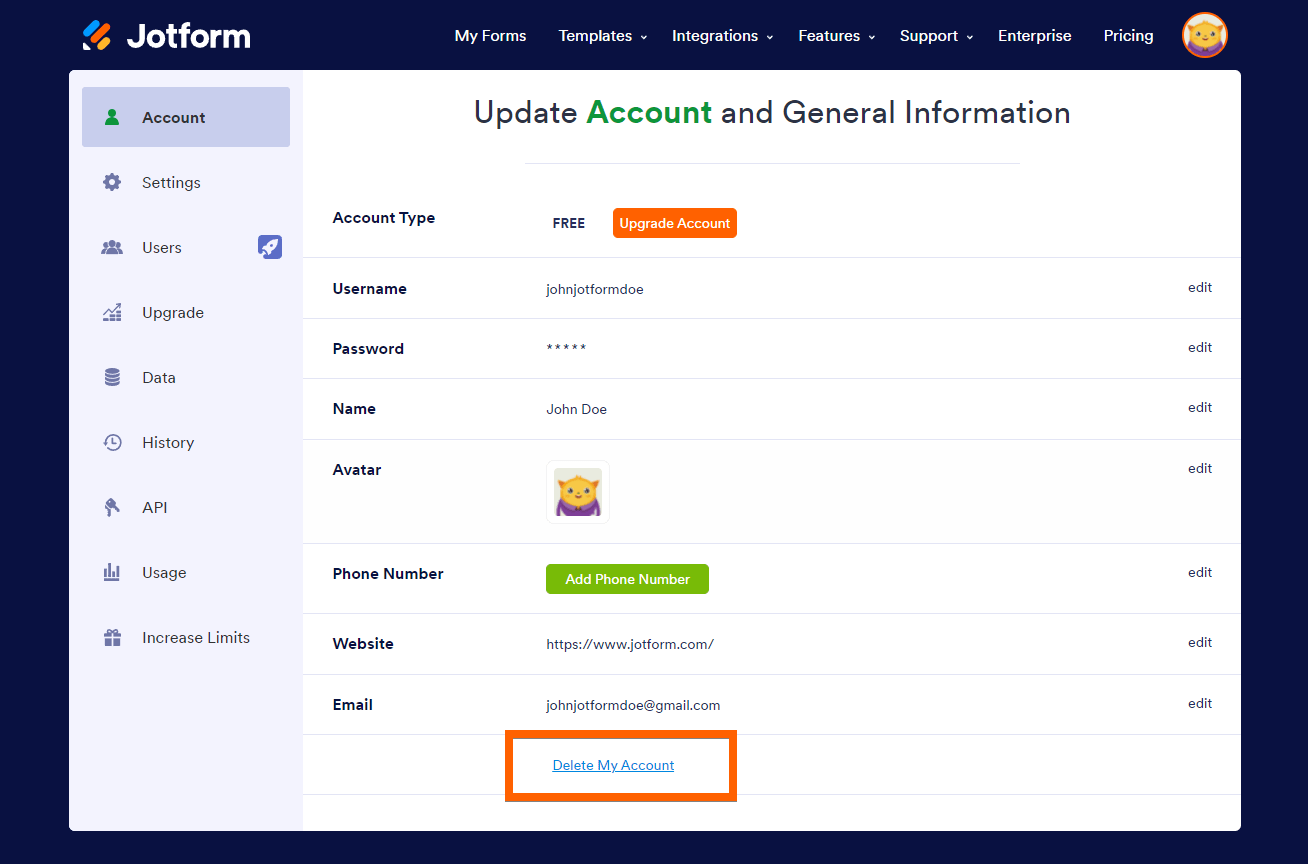Edit the Avatar
This screenshot has height=864, width=1308.
(1200, 468)
